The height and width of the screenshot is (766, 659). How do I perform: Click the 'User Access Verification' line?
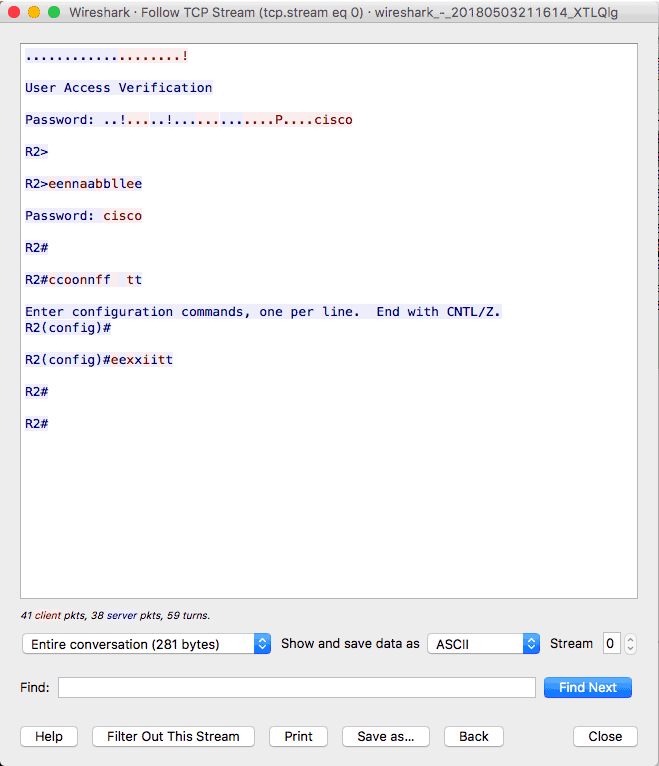(x=119, y=88)
